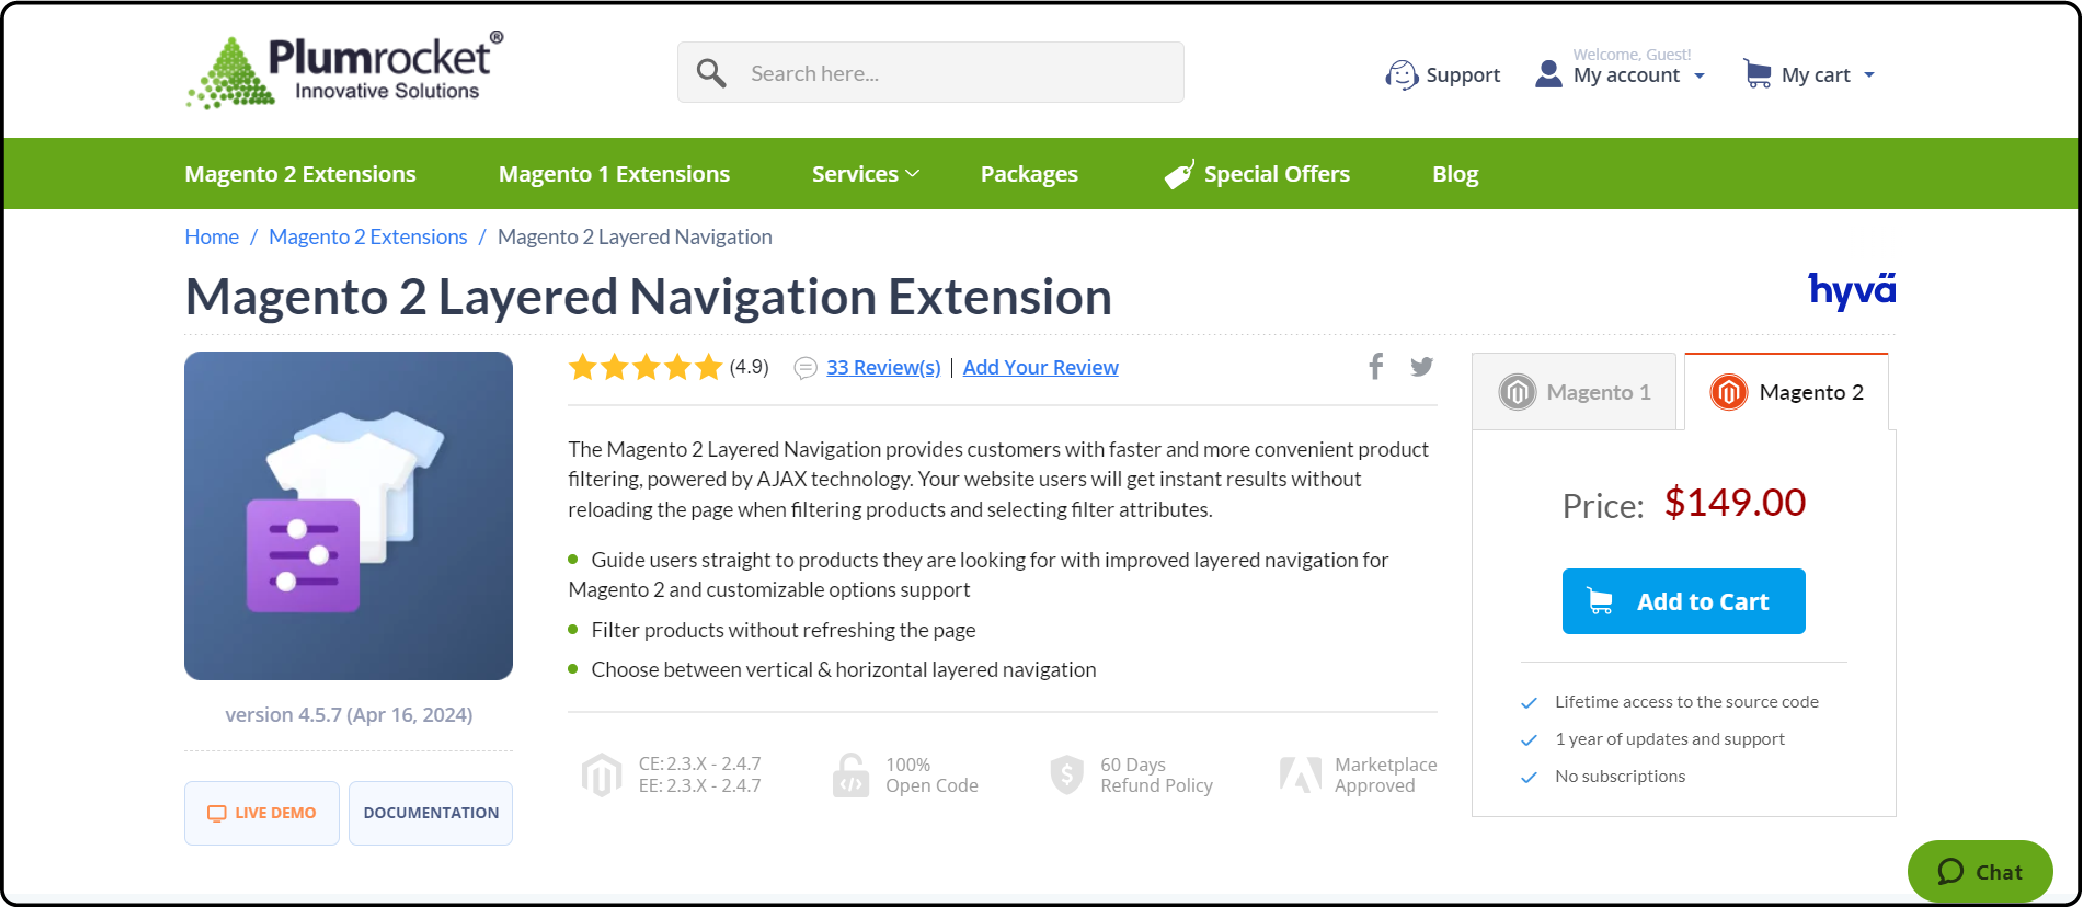The width and height of the screenshot is (2082, 907).
Task: Click the gray Magento 1 logo icon
Action: point(1517,392)
